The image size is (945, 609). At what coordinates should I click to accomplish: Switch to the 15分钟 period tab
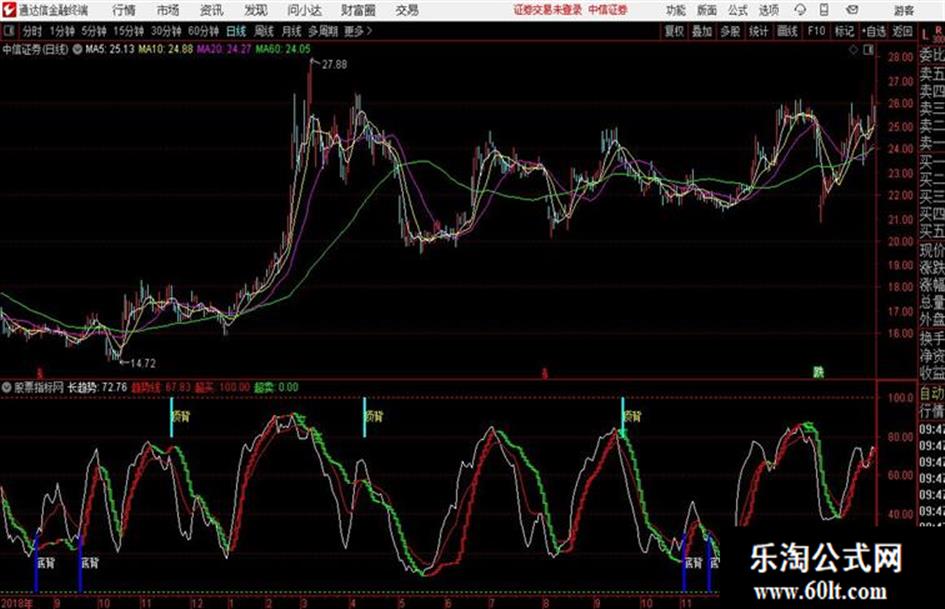(x=128, y=31)
